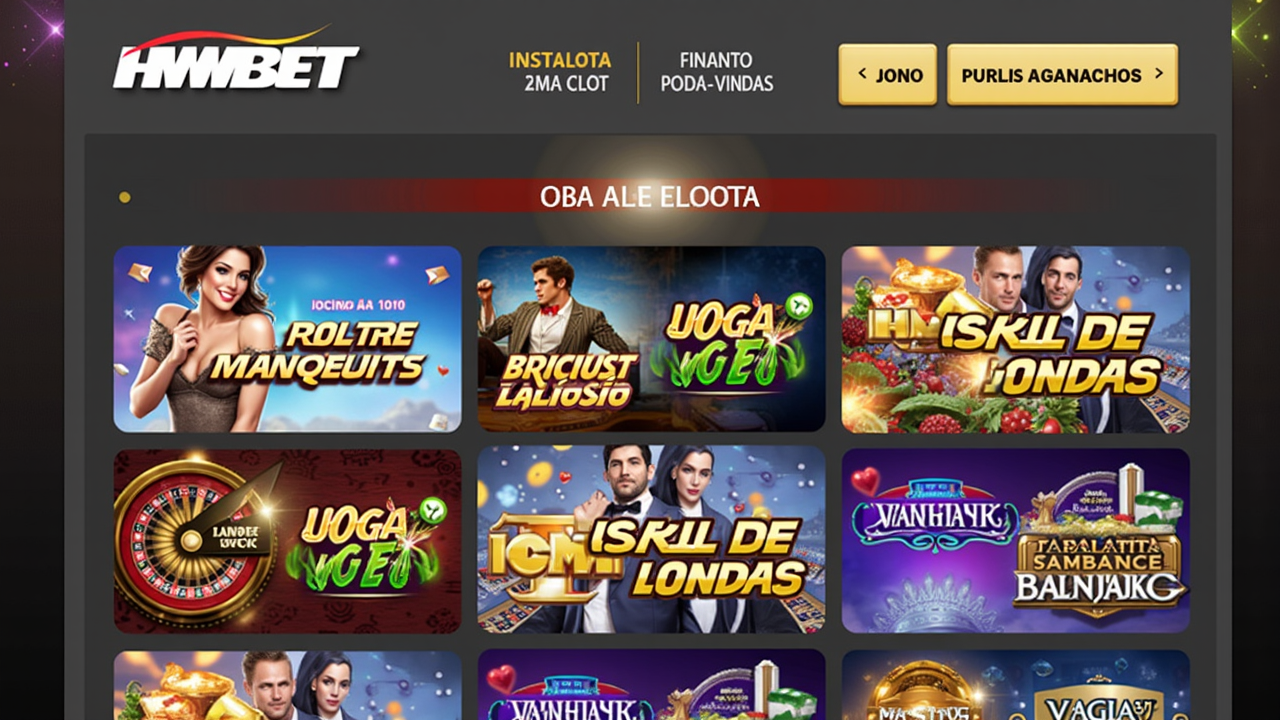Open the bottom-right VAGIA game tile
Image resolution: width=1280 pixels, height=720 pixels.
(x=1016, y=685)
